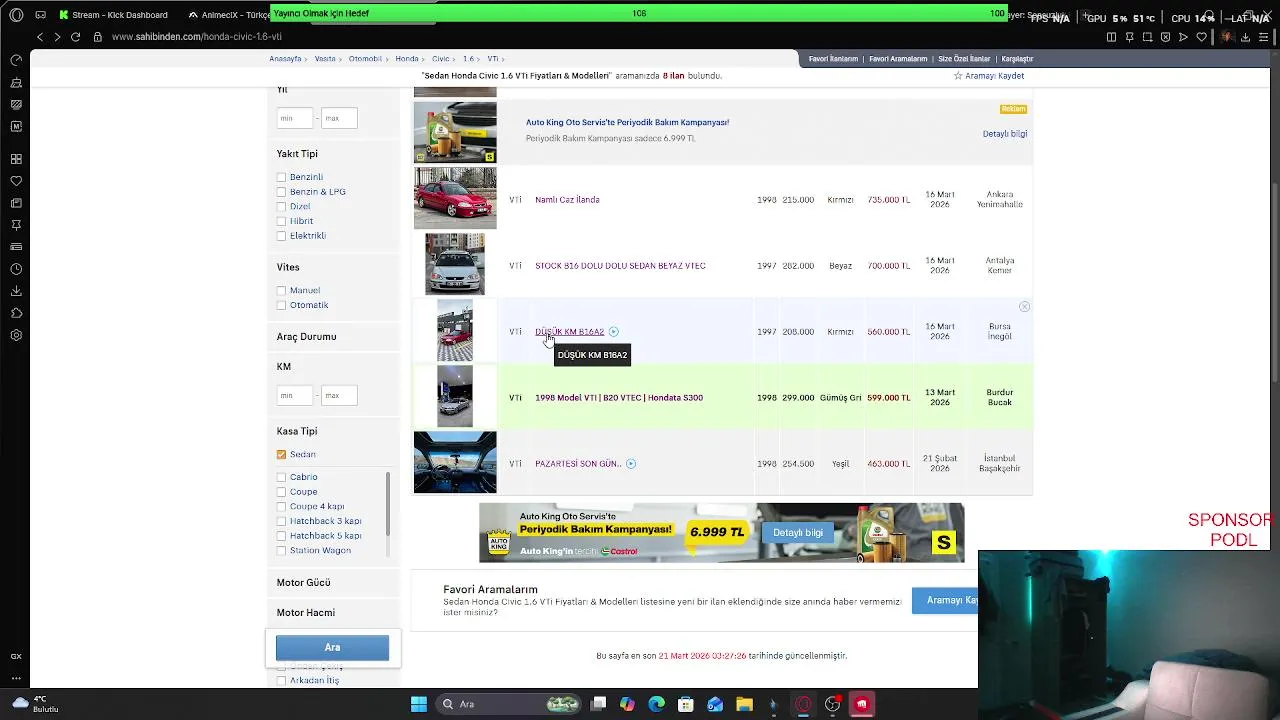Open the Opera menu logo
Viewport: 1280px width, 720px height.
point(16,15)
